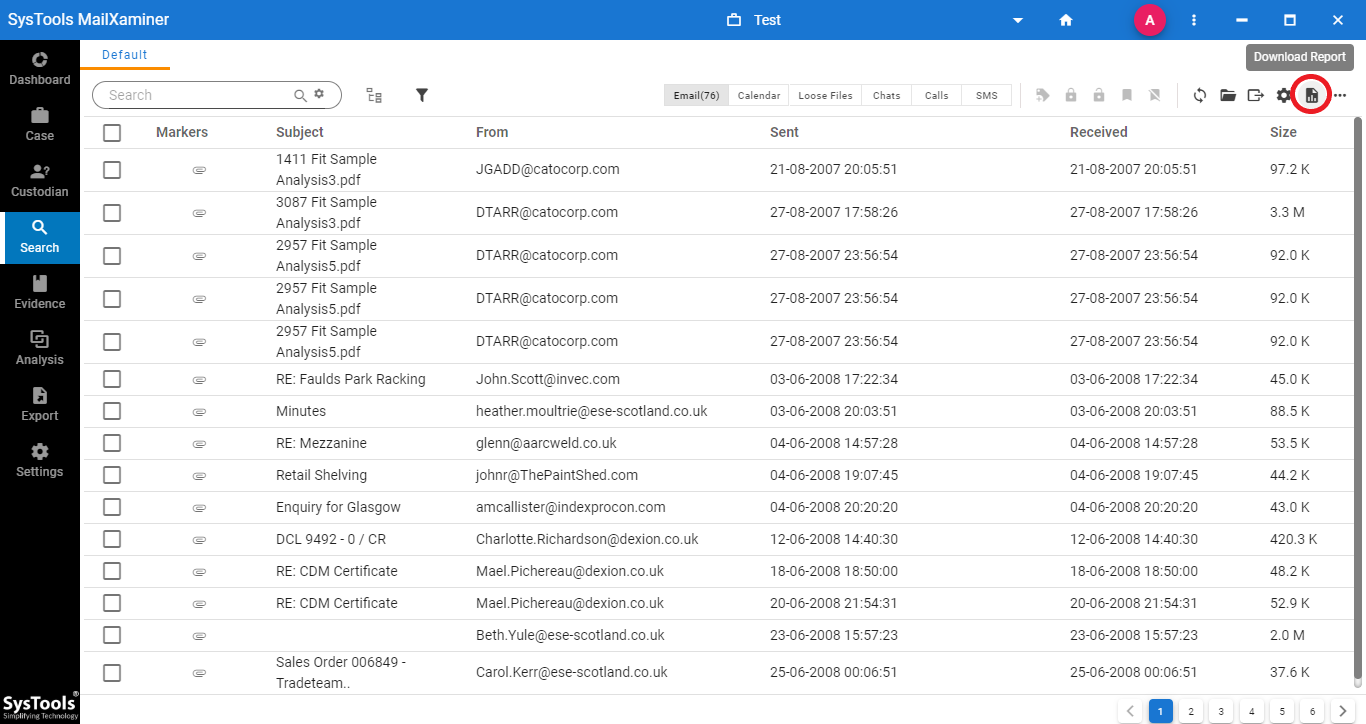Select the Email(76) tab
1366x724 pixels.
(x=696, y=95)
